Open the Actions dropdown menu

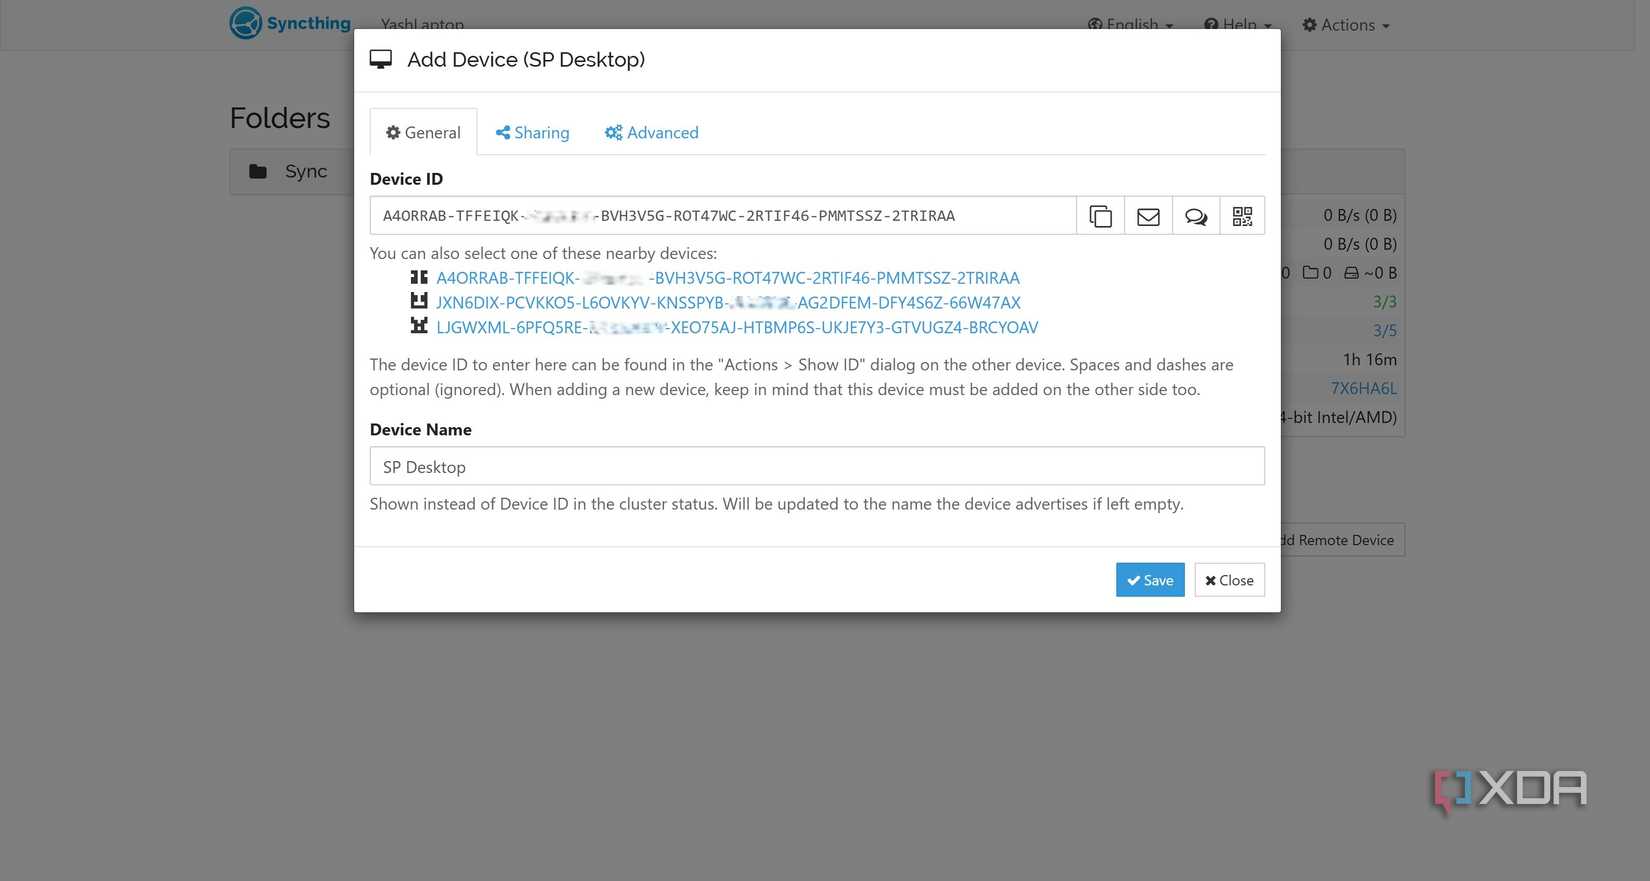1346,25
